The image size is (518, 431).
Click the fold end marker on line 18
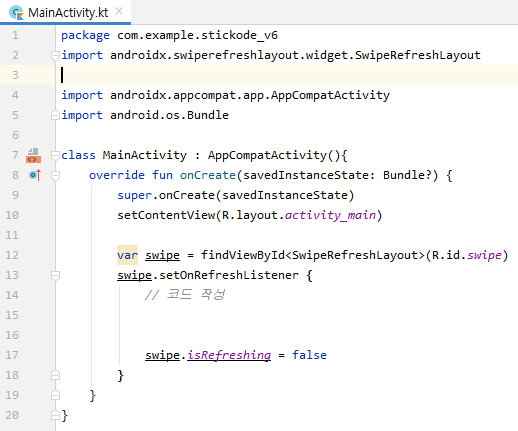55,375
